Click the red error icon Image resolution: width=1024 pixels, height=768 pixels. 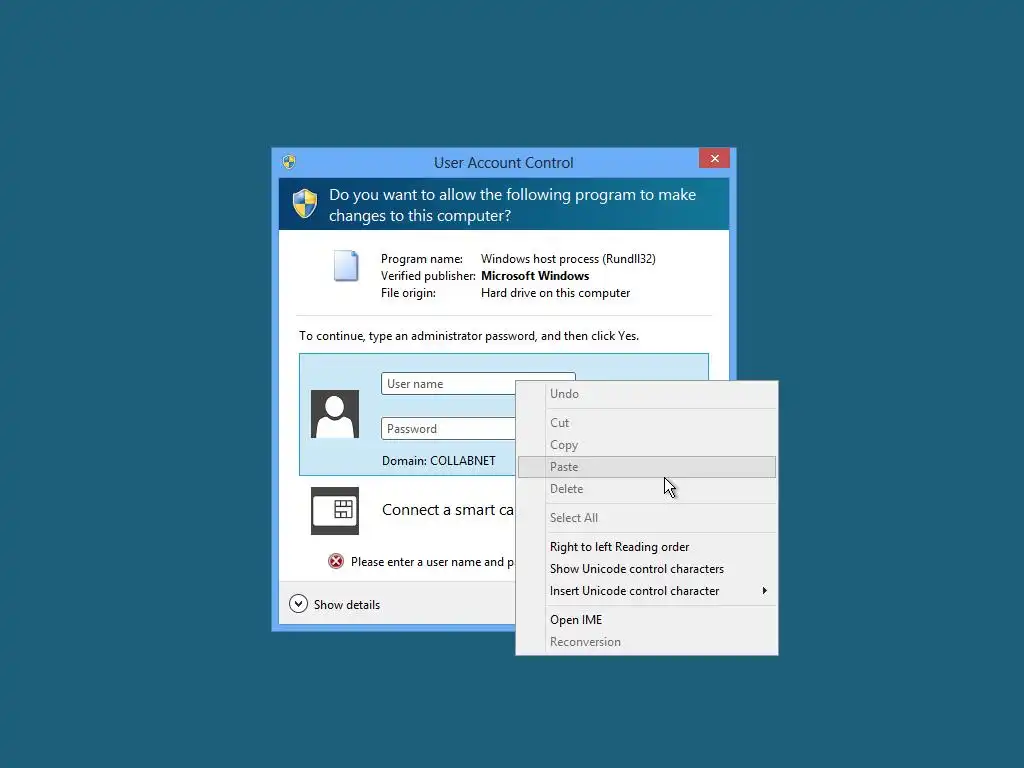[336, 562]
